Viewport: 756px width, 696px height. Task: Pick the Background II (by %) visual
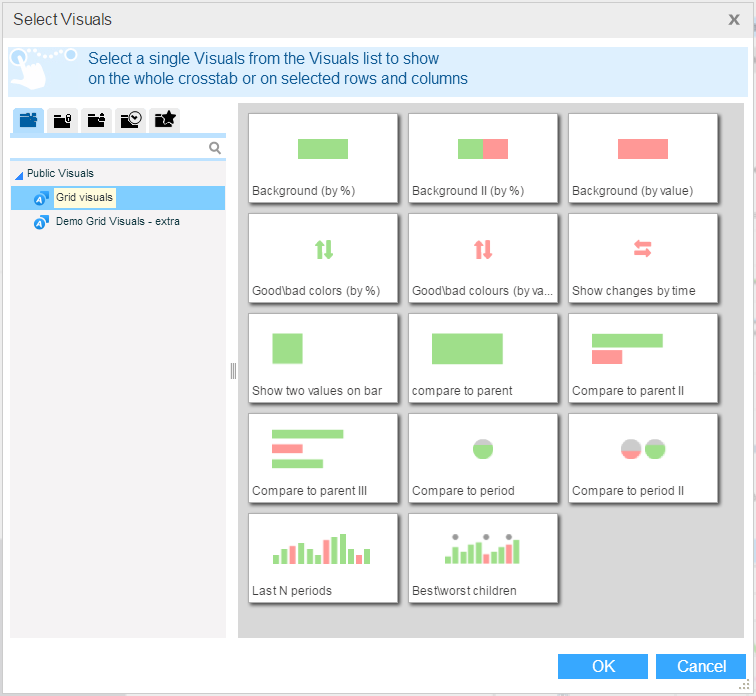483,158
